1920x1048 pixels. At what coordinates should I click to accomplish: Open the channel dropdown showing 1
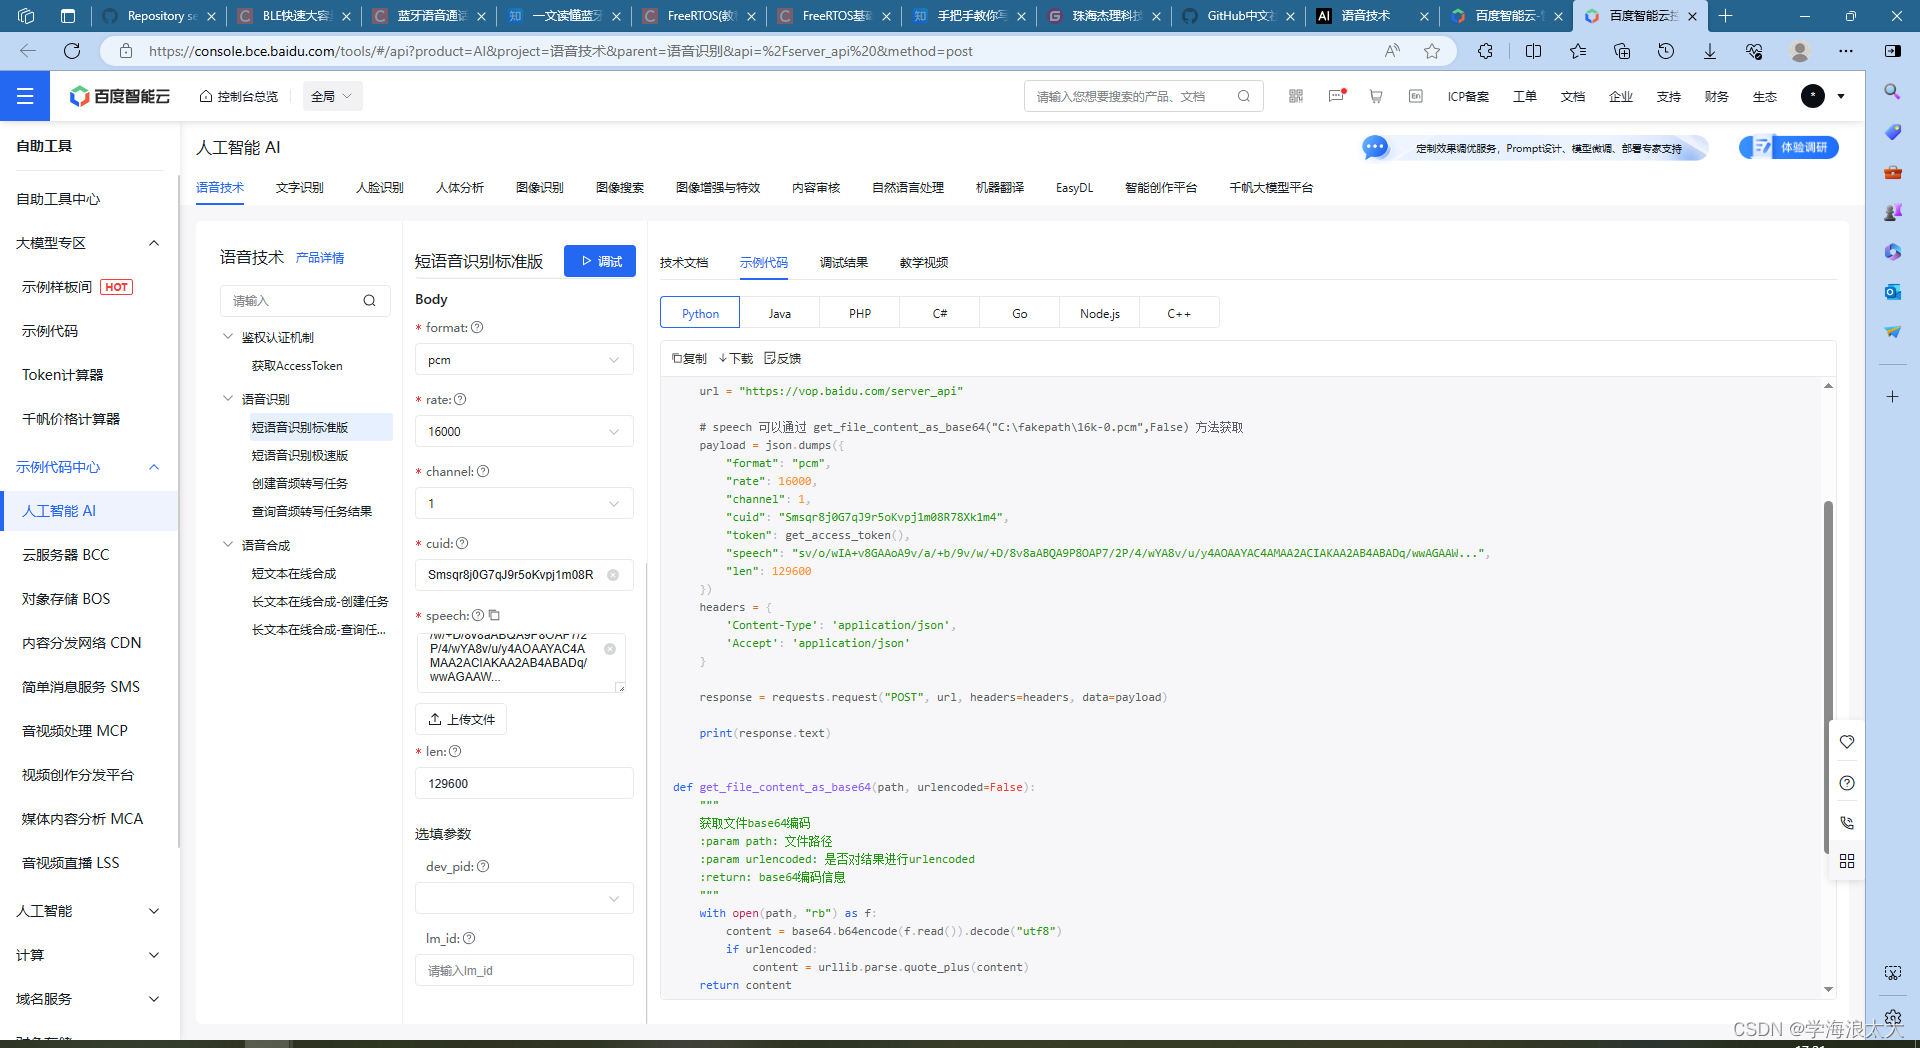[524, 504]
